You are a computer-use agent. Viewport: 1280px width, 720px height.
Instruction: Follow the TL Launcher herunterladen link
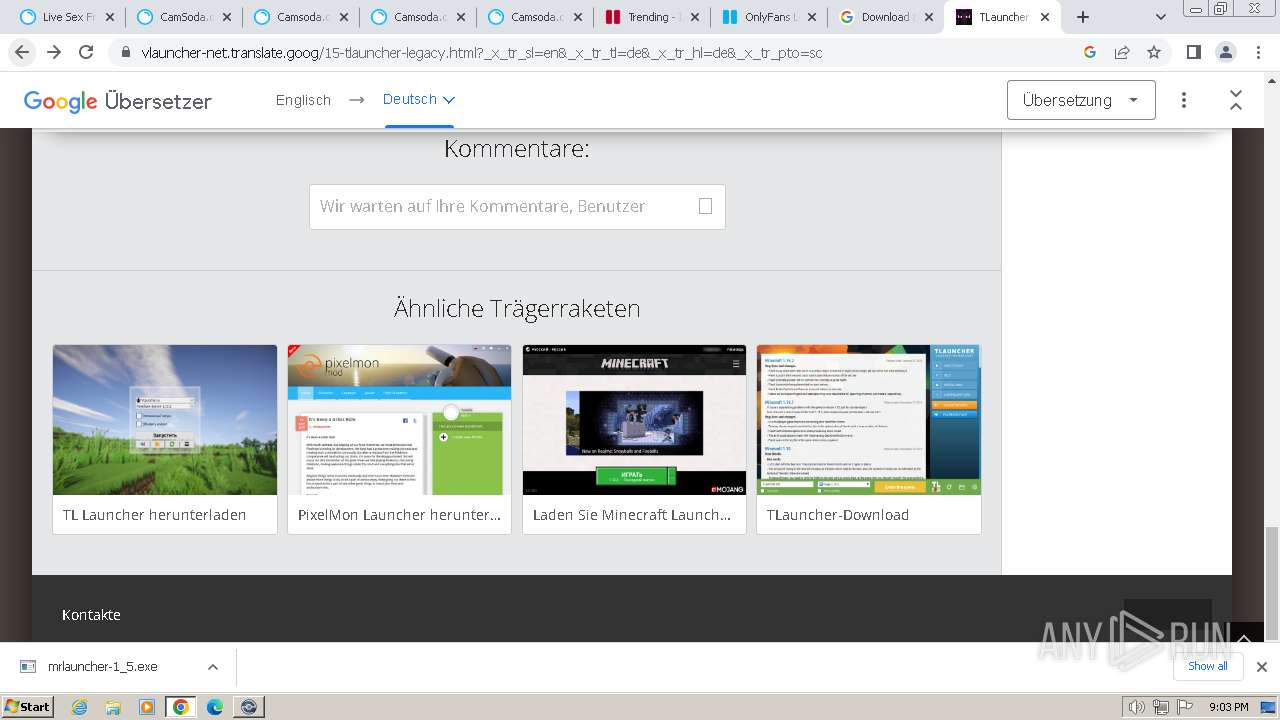click(x=154, y=515)
